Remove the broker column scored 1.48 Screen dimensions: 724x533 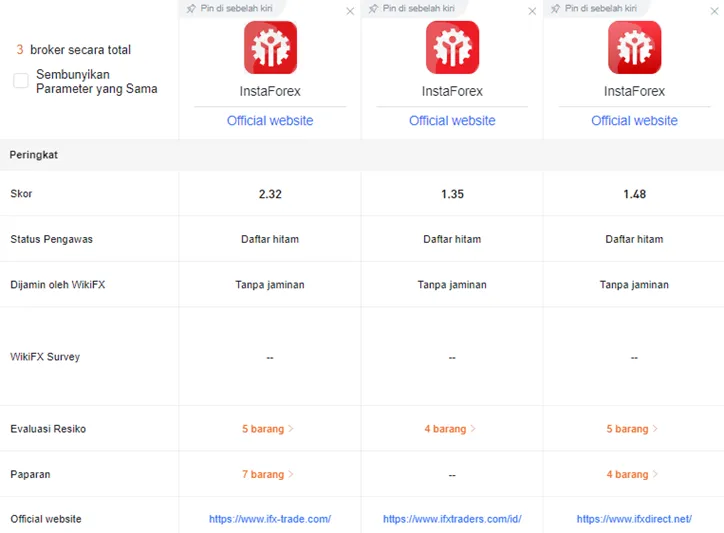coord(714,11)
